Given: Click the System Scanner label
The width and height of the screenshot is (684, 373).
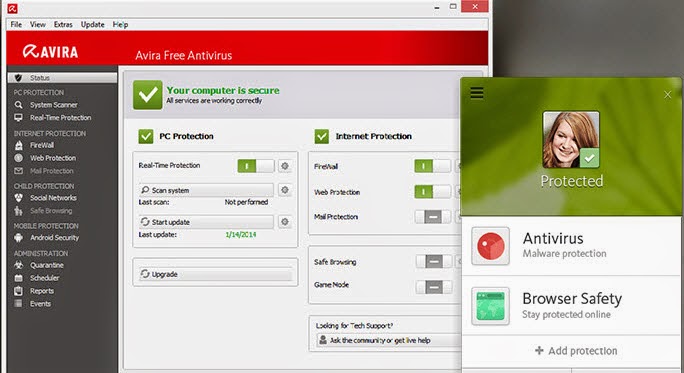Looking at the screenshot, I should pyautogui.click(x=54, y=105).
